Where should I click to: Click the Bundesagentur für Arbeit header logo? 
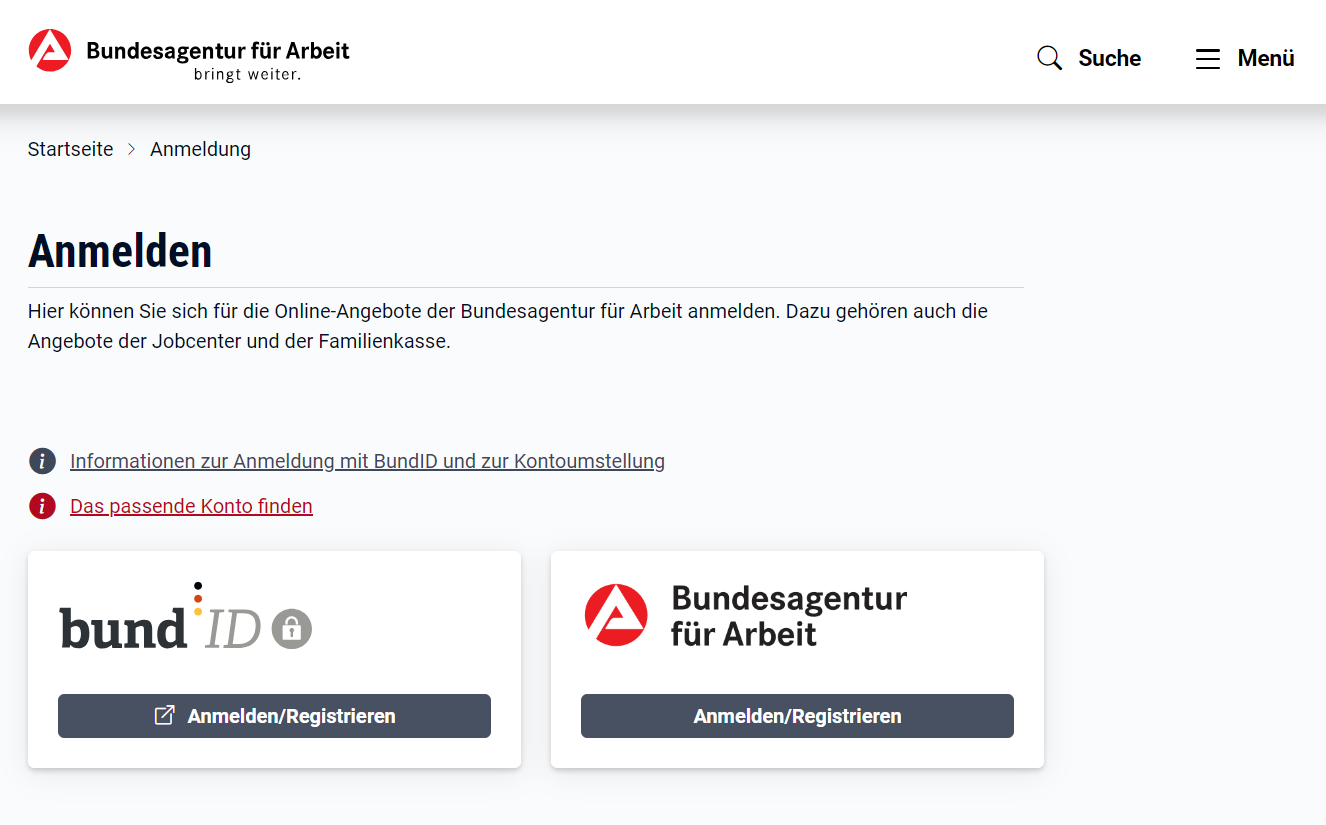189,55
